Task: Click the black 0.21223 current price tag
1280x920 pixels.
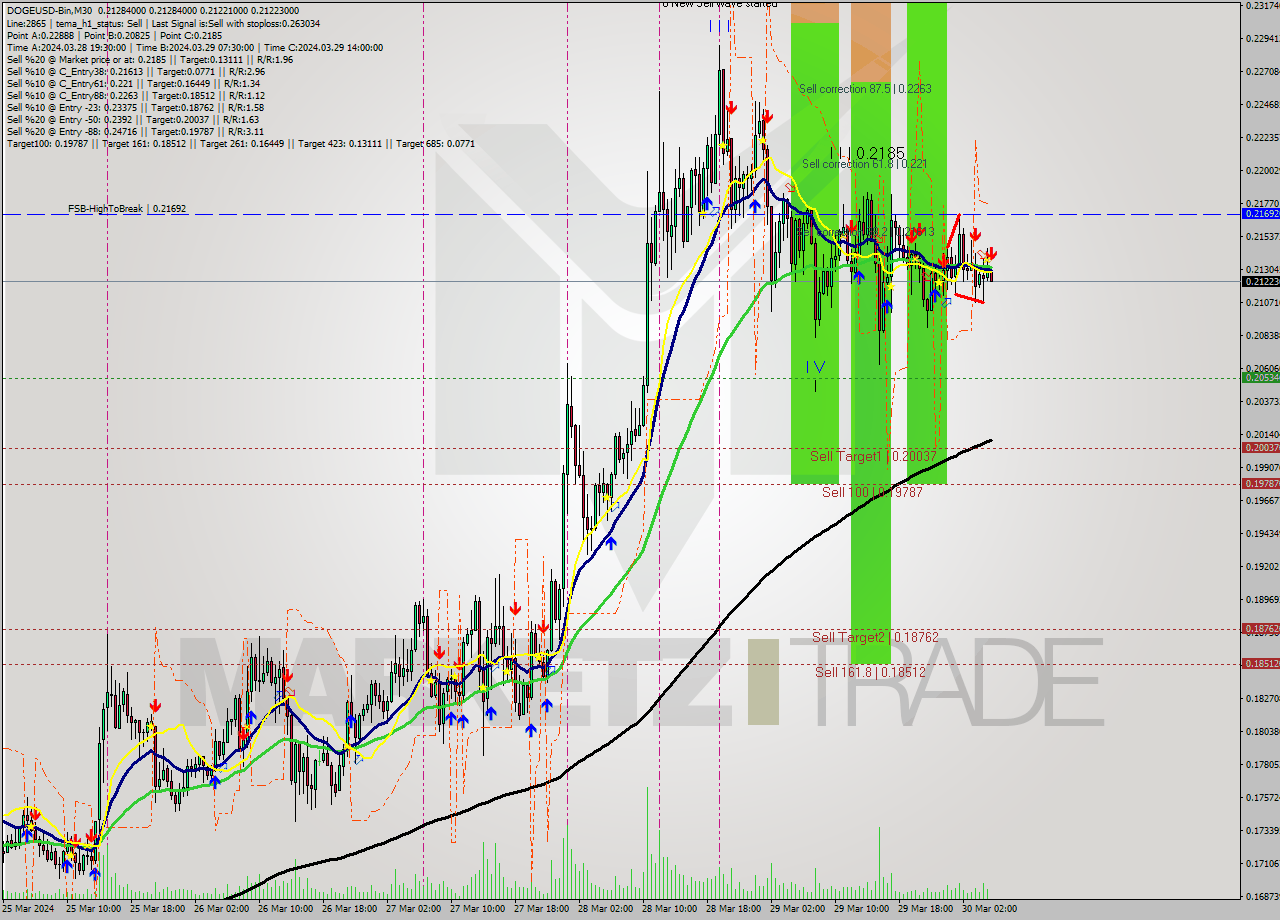Action: point(1260,281)
